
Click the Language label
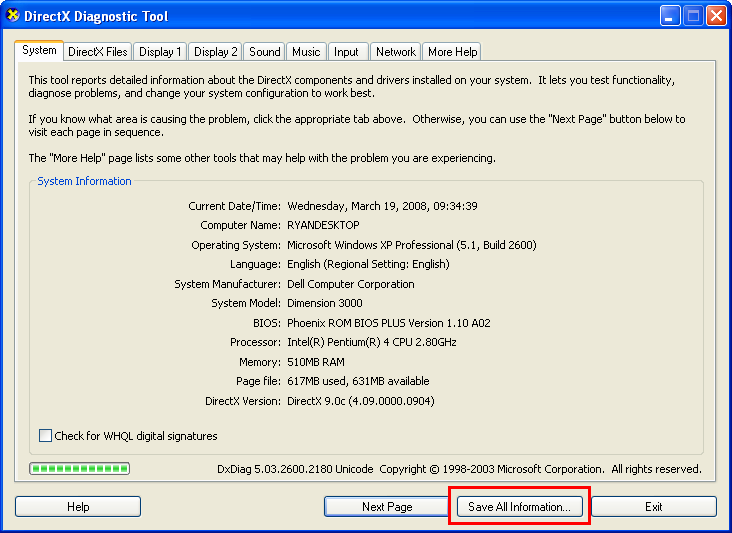255,264
